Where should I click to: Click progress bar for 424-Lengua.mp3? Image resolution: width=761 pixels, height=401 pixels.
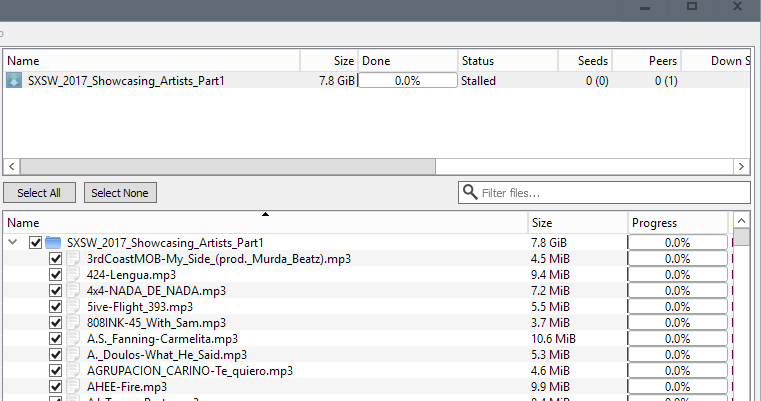[x=678, y=275]
